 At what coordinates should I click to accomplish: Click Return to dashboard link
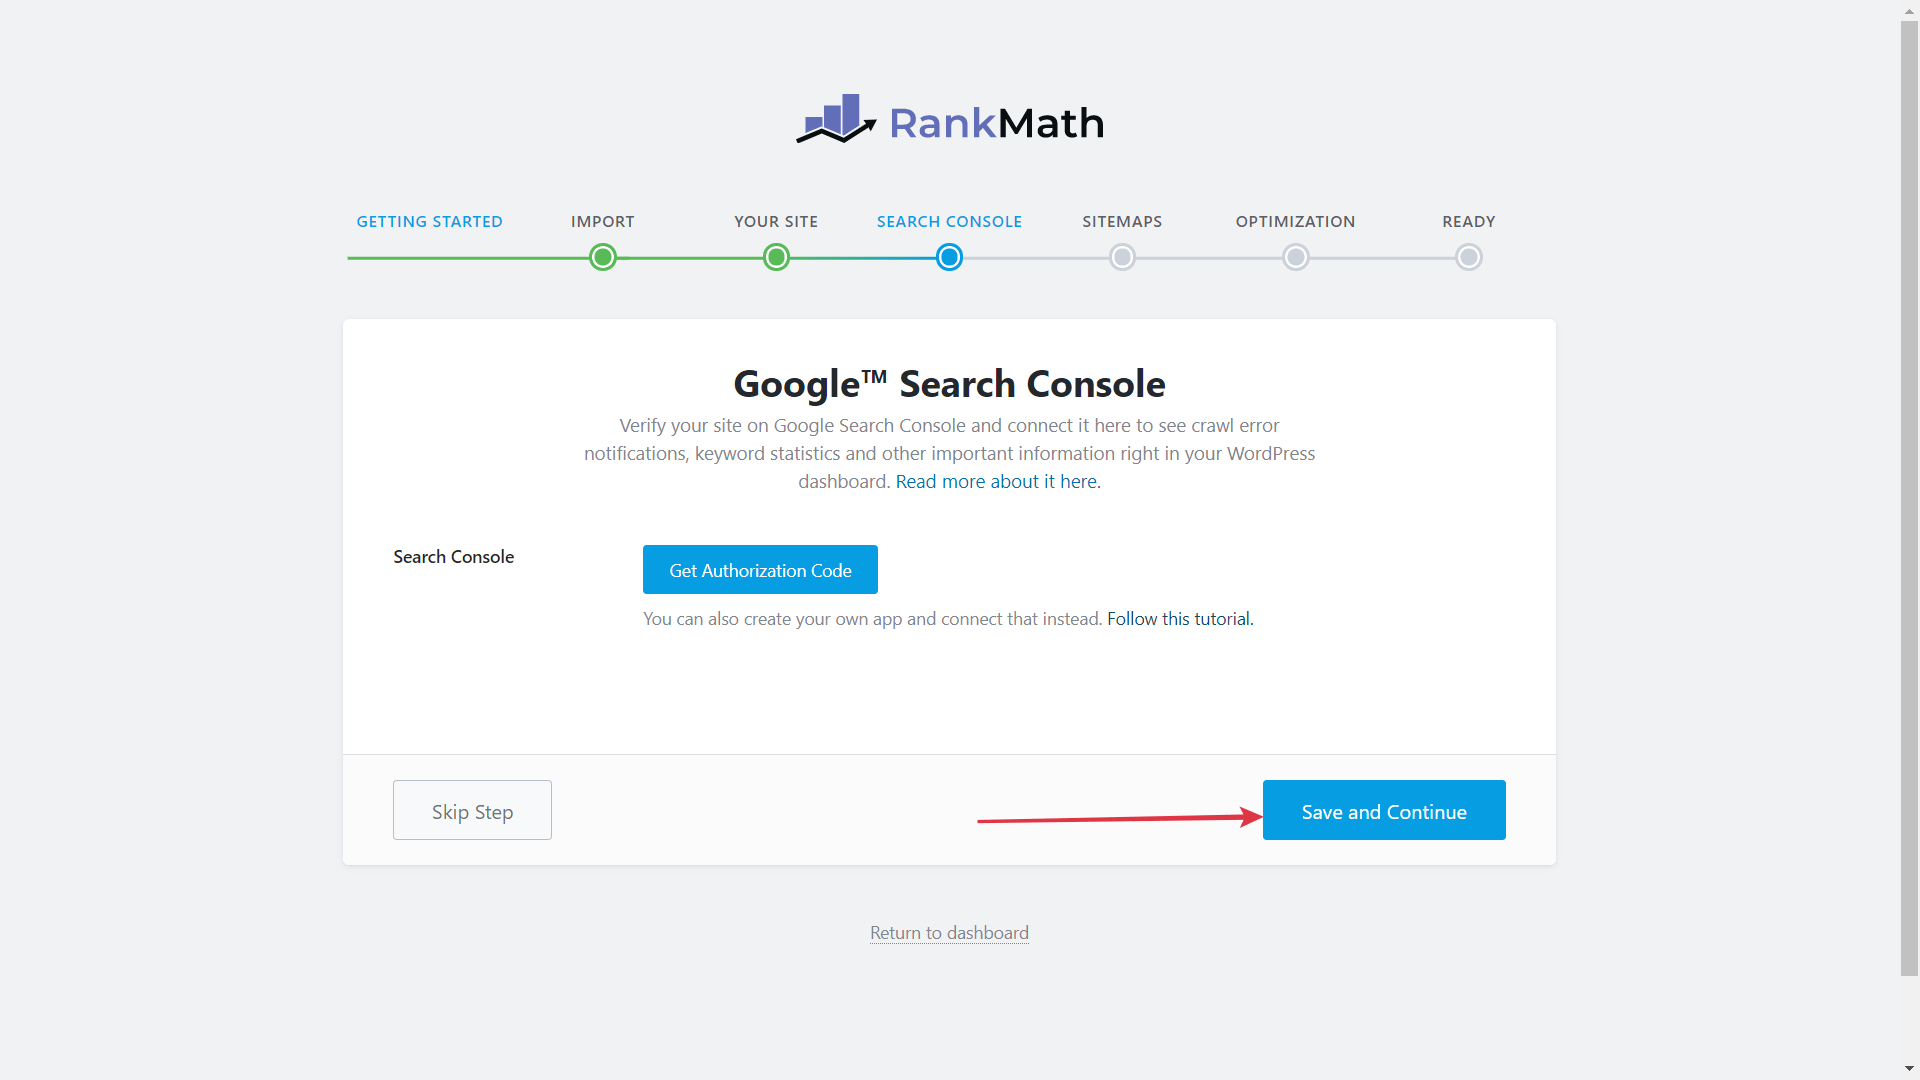[x=949, y=933]
